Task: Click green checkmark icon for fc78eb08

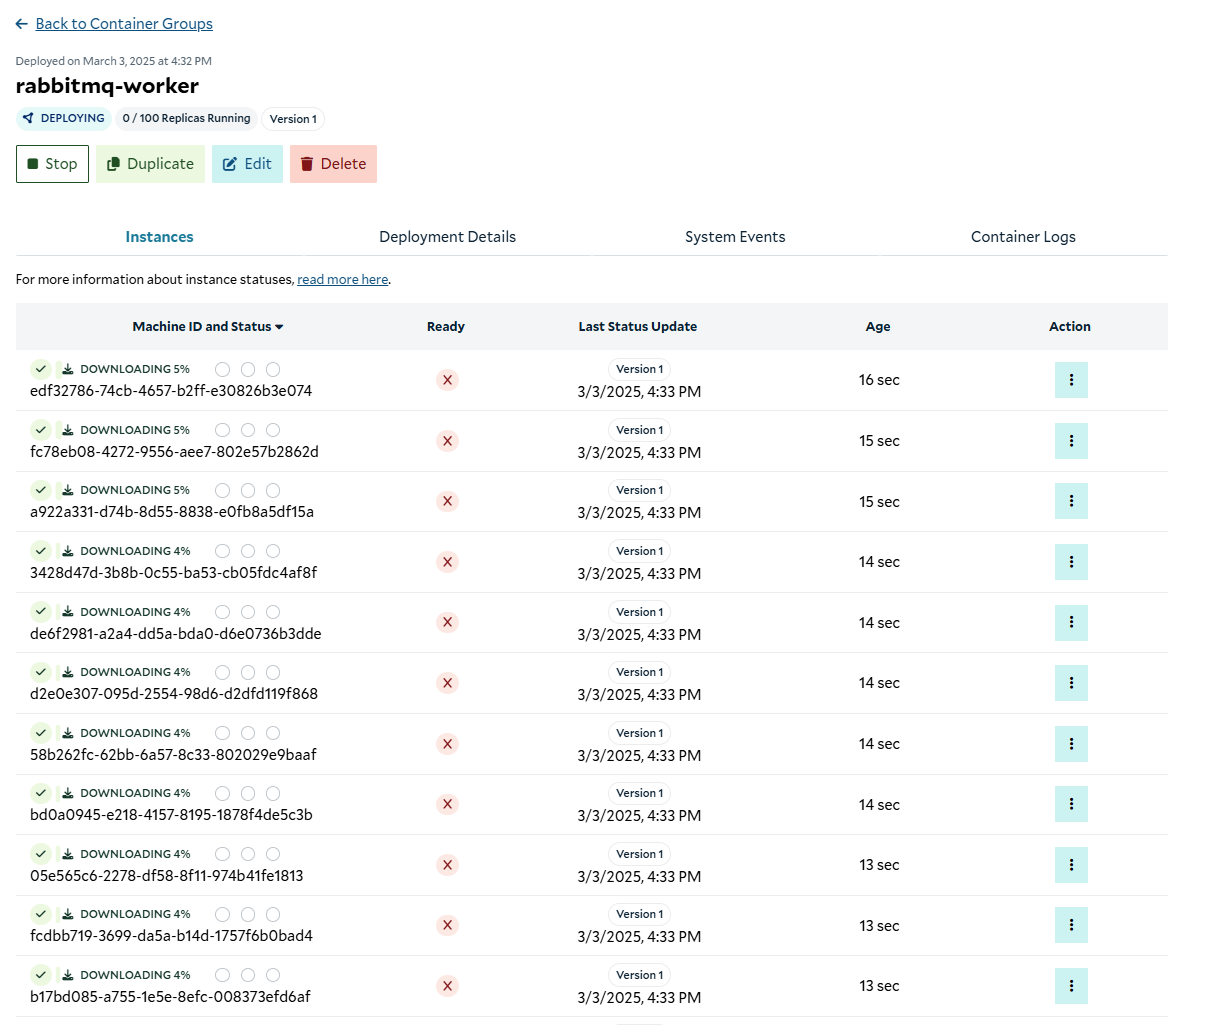Action: pyautogui.click(x=41, y=430)
